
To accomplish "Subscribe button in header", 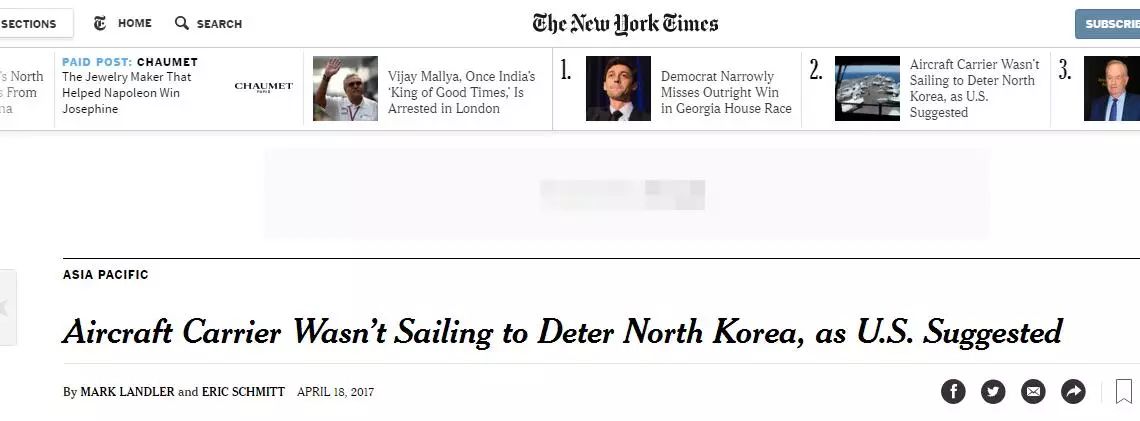I will [x=1108, y=24].
